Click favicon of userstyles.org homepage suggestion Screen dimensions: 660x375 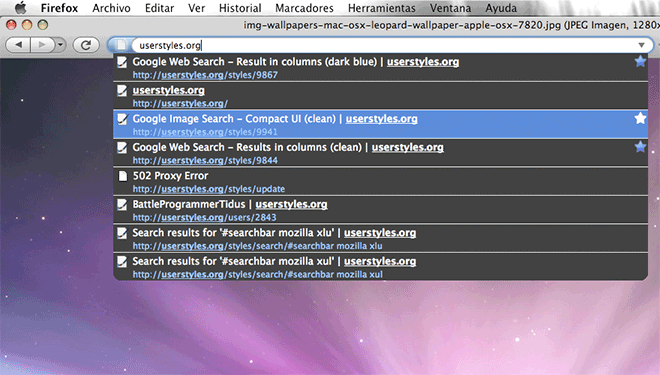[x=122, y=90]
